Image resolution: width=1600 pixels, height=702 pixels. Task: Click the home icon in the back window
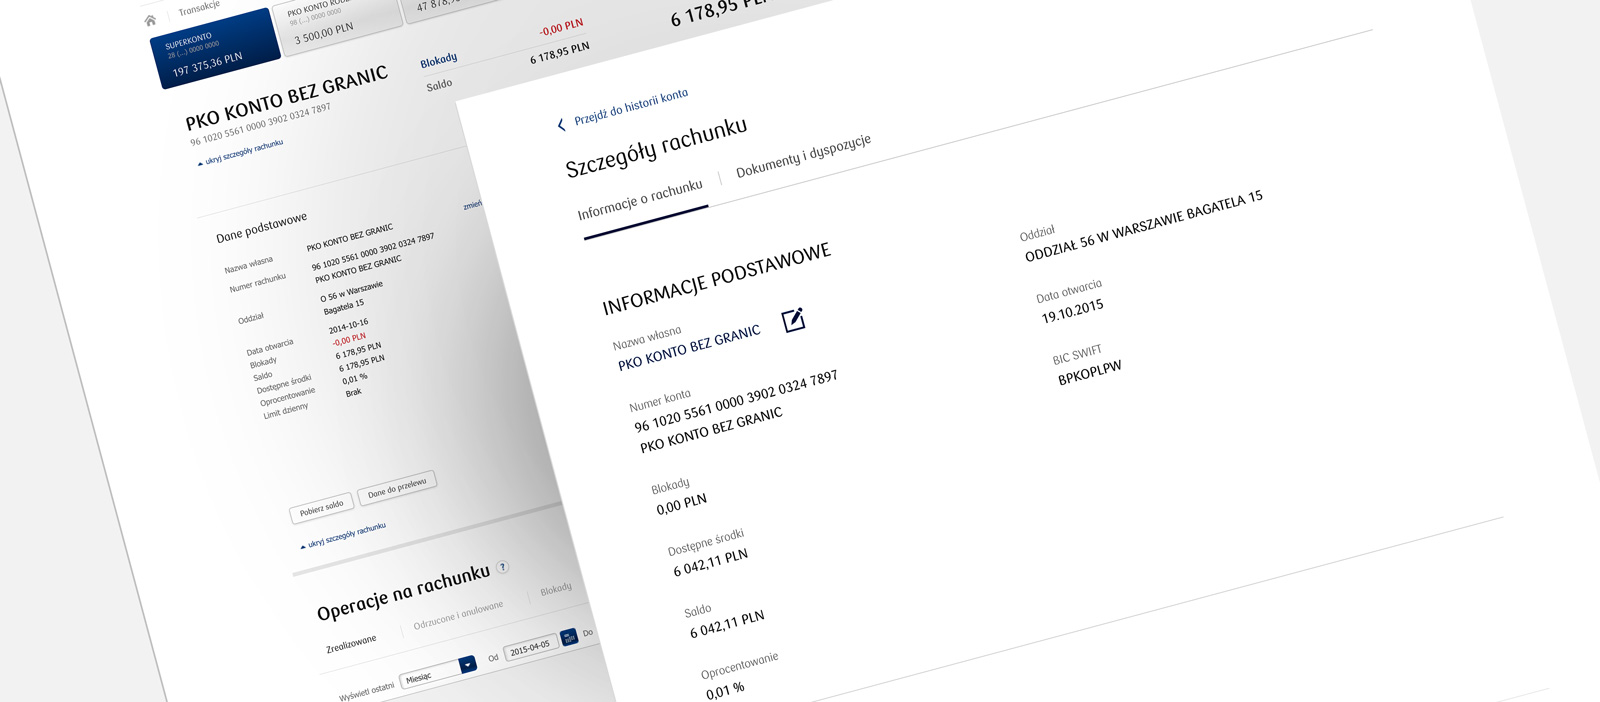coord(150,20)
